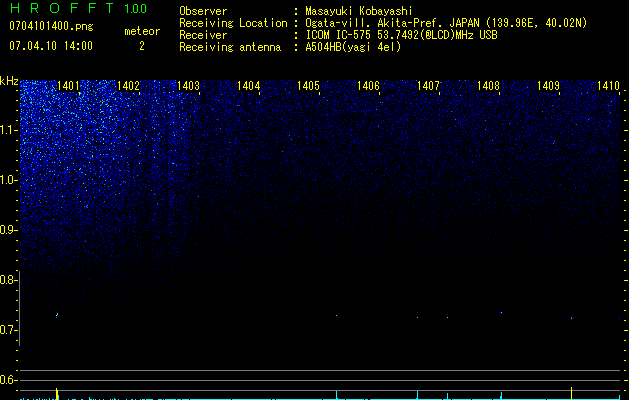The image size is (629, 400).
Task: Click the 0.9 kHz axis label
Action: [8, 230]
